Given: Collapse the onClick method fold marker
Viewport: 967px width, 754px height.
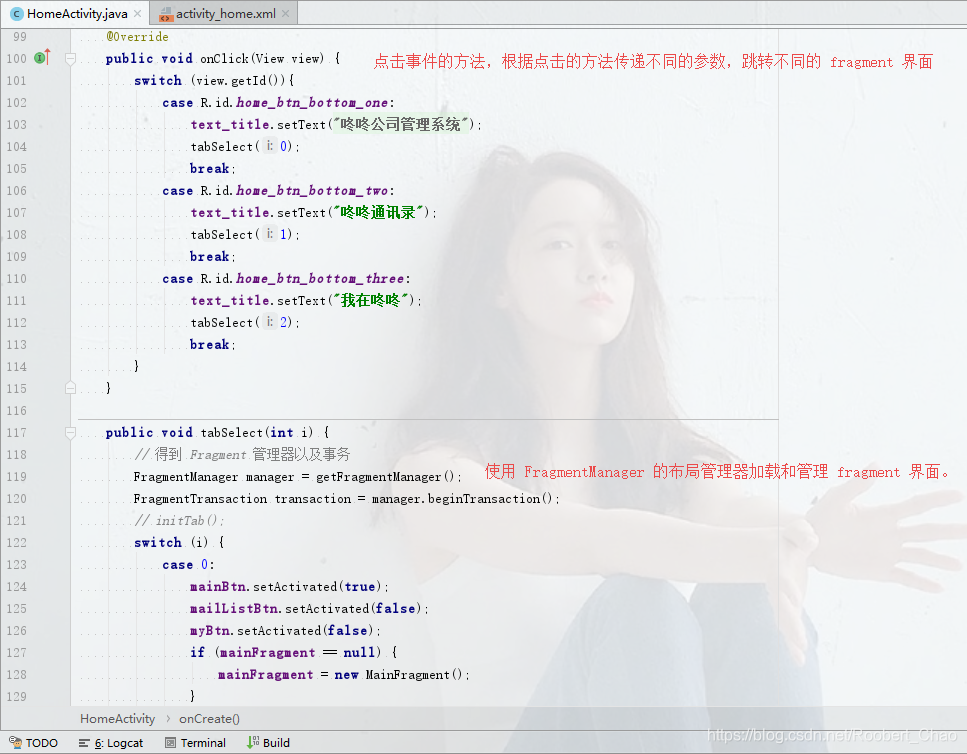Looking at the screenshot, I should tap(69, 59).
